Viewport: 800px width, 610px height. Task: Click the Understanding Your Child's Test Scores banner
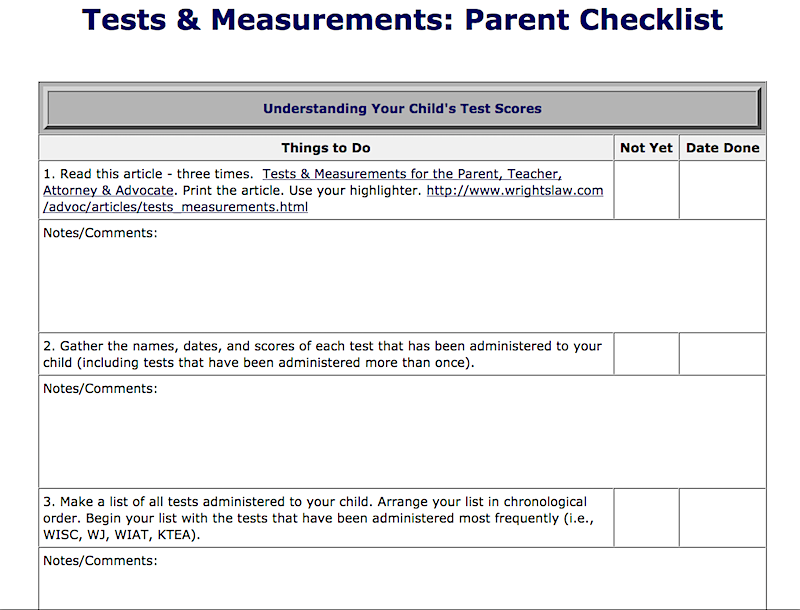coord(403,109)
